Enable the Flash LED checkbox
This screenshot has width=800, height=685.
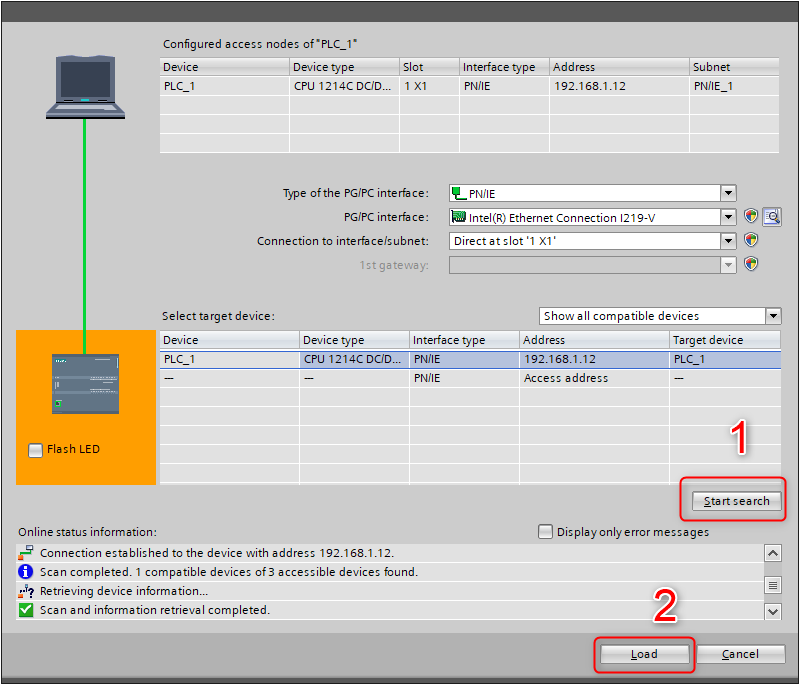[36, 450]
